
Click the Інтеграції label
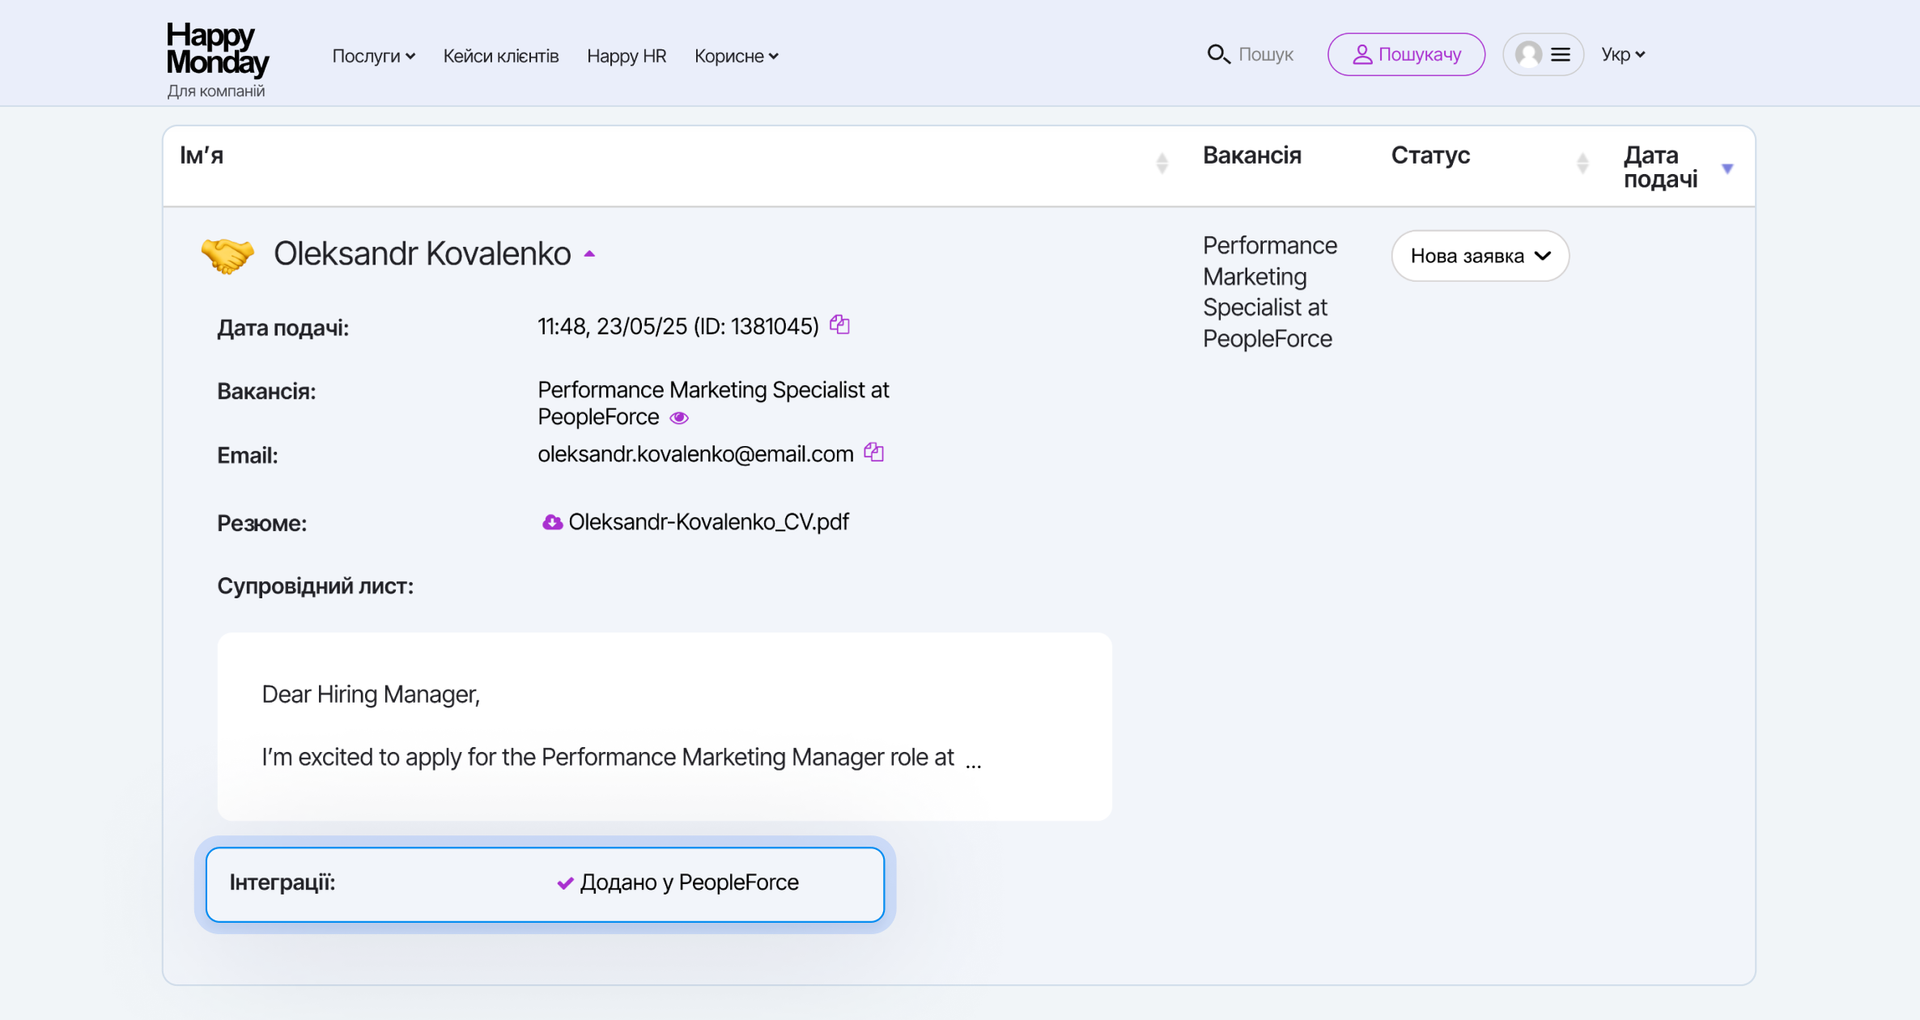click(282, 882)
